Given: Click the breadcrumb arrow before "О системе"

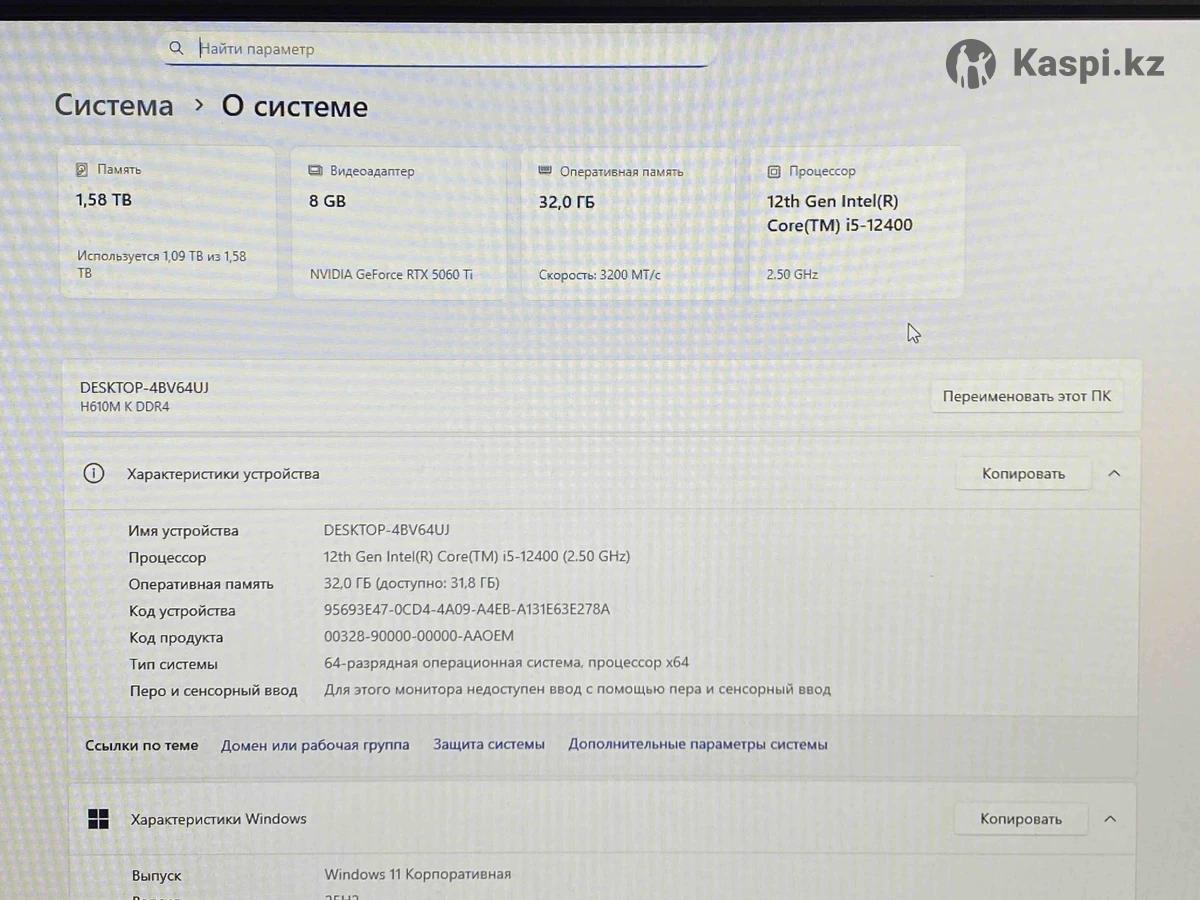Looking at the screenshot, I should pyautogui.click(x=199, y=105).
